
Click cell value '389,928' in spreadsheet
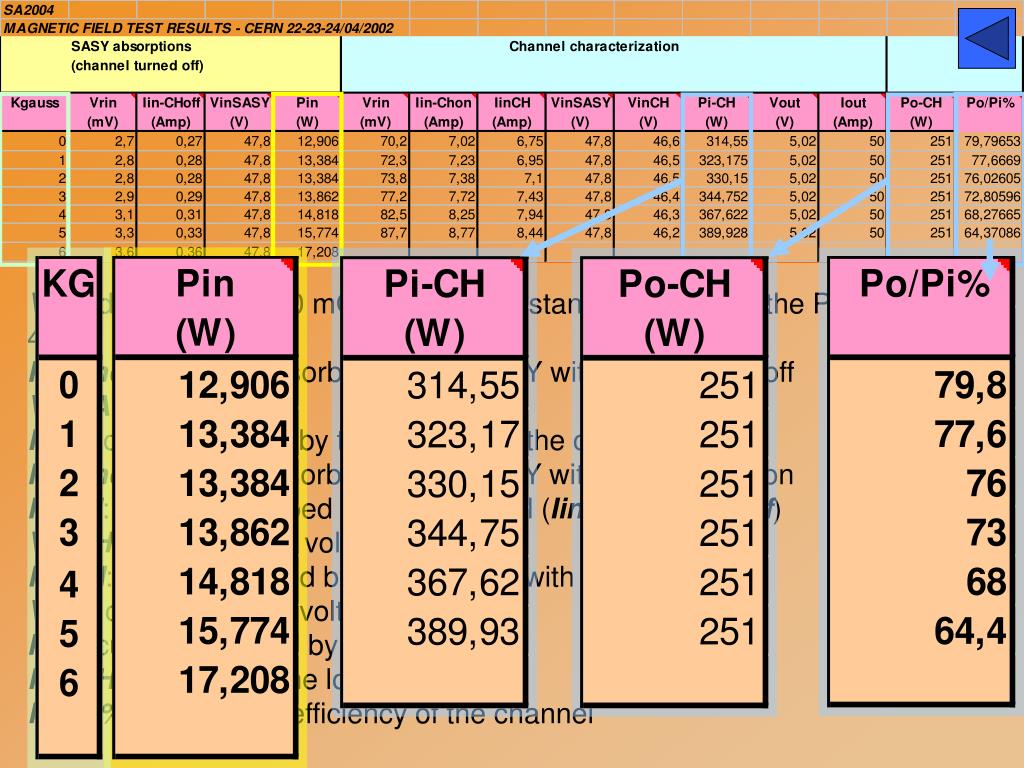tap(723, 232)
